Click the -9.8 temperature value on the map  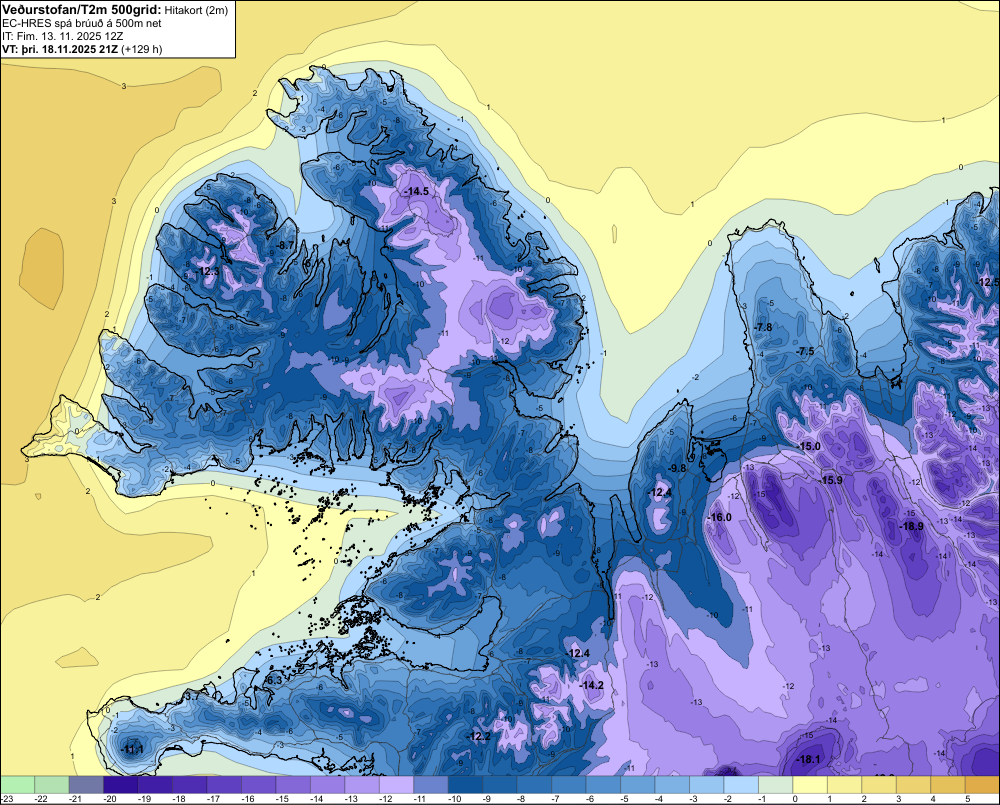point(677,468)
